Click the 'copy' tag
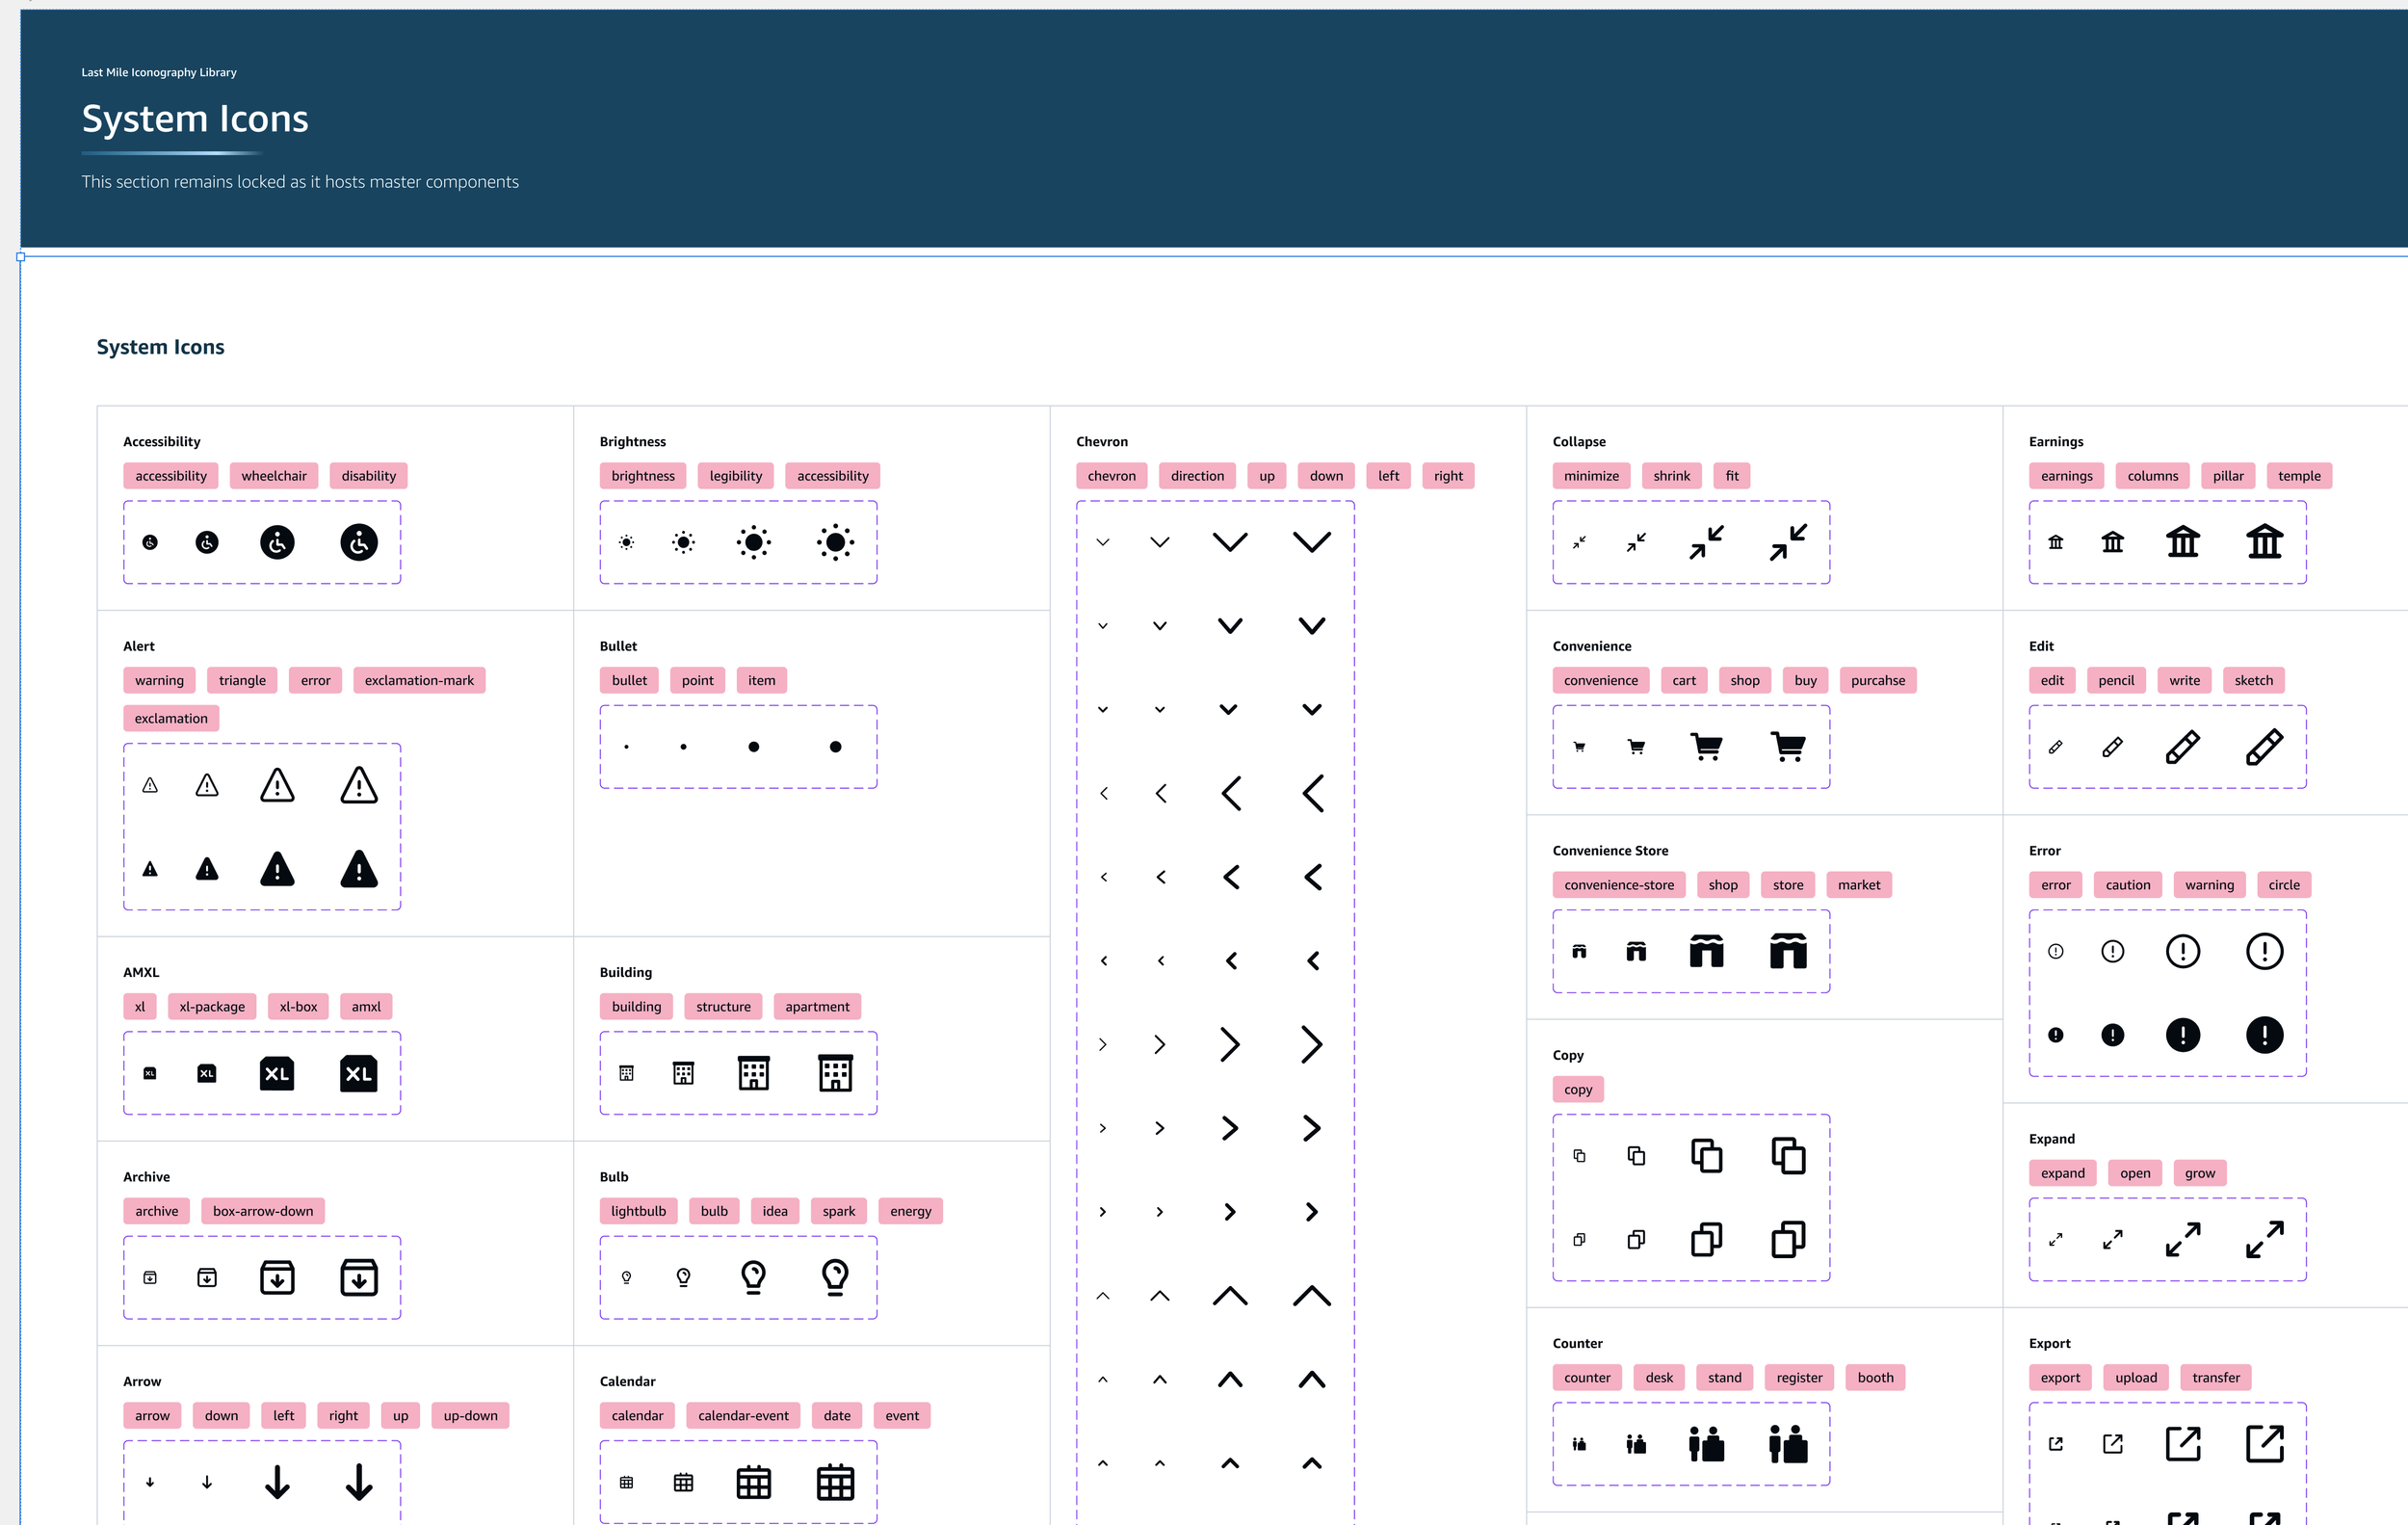Screen dimensions: 2408x1525 pyautogui.click(x=1578, y=1089)
